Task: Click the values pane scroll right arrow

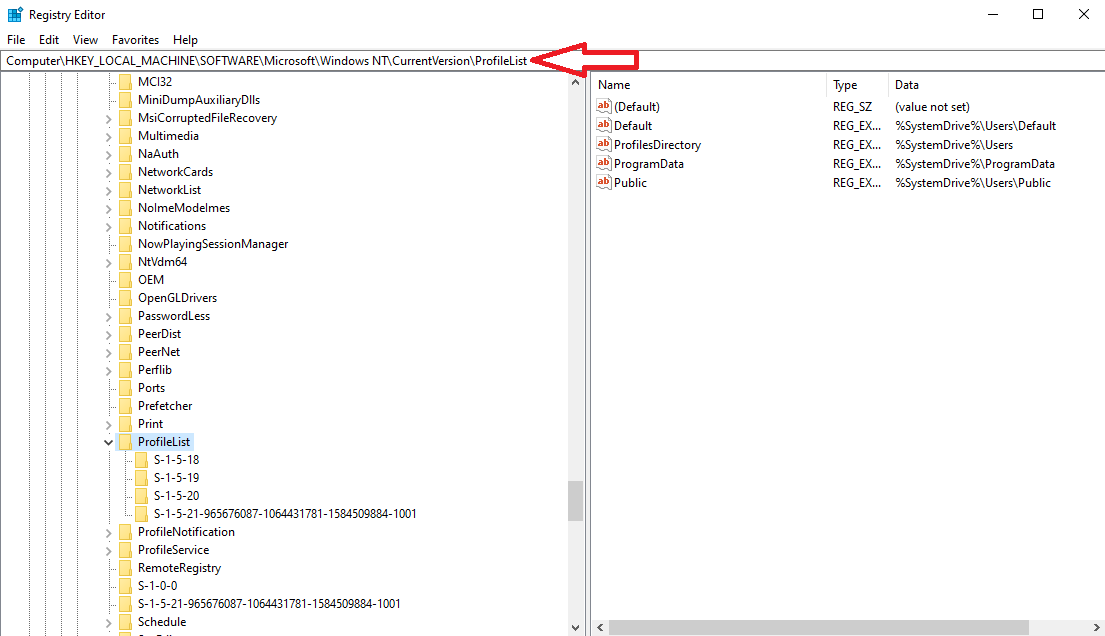Action: point(1097,628)
